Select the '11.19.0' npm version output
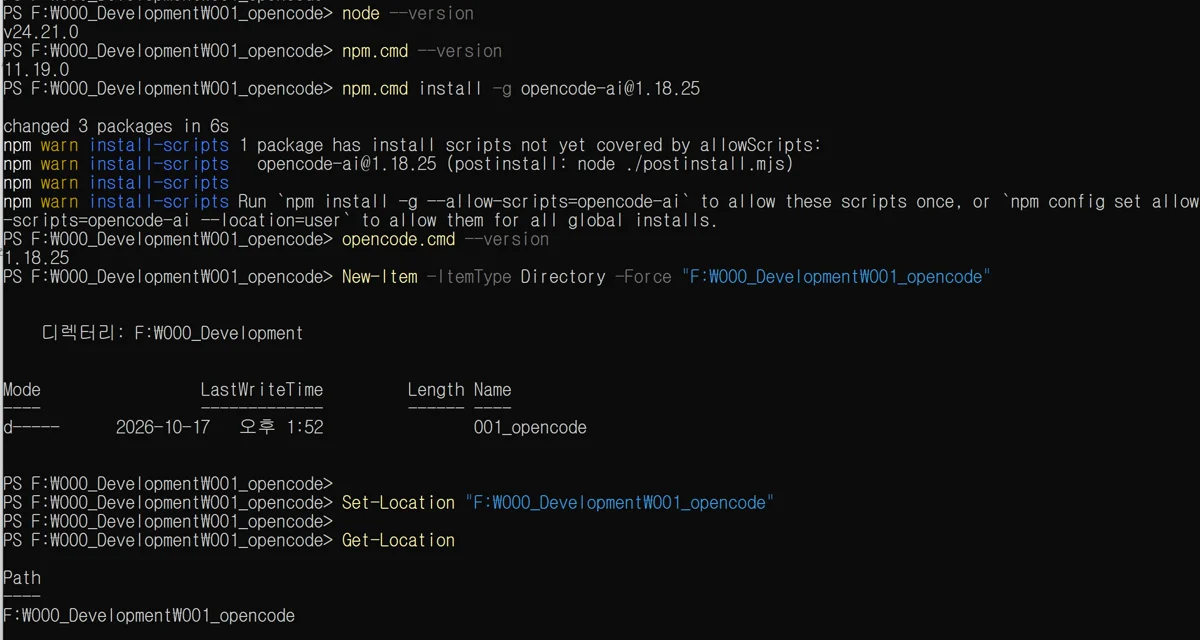The width and height of the screenshot is (1200, 640). [x=37, y=70]
